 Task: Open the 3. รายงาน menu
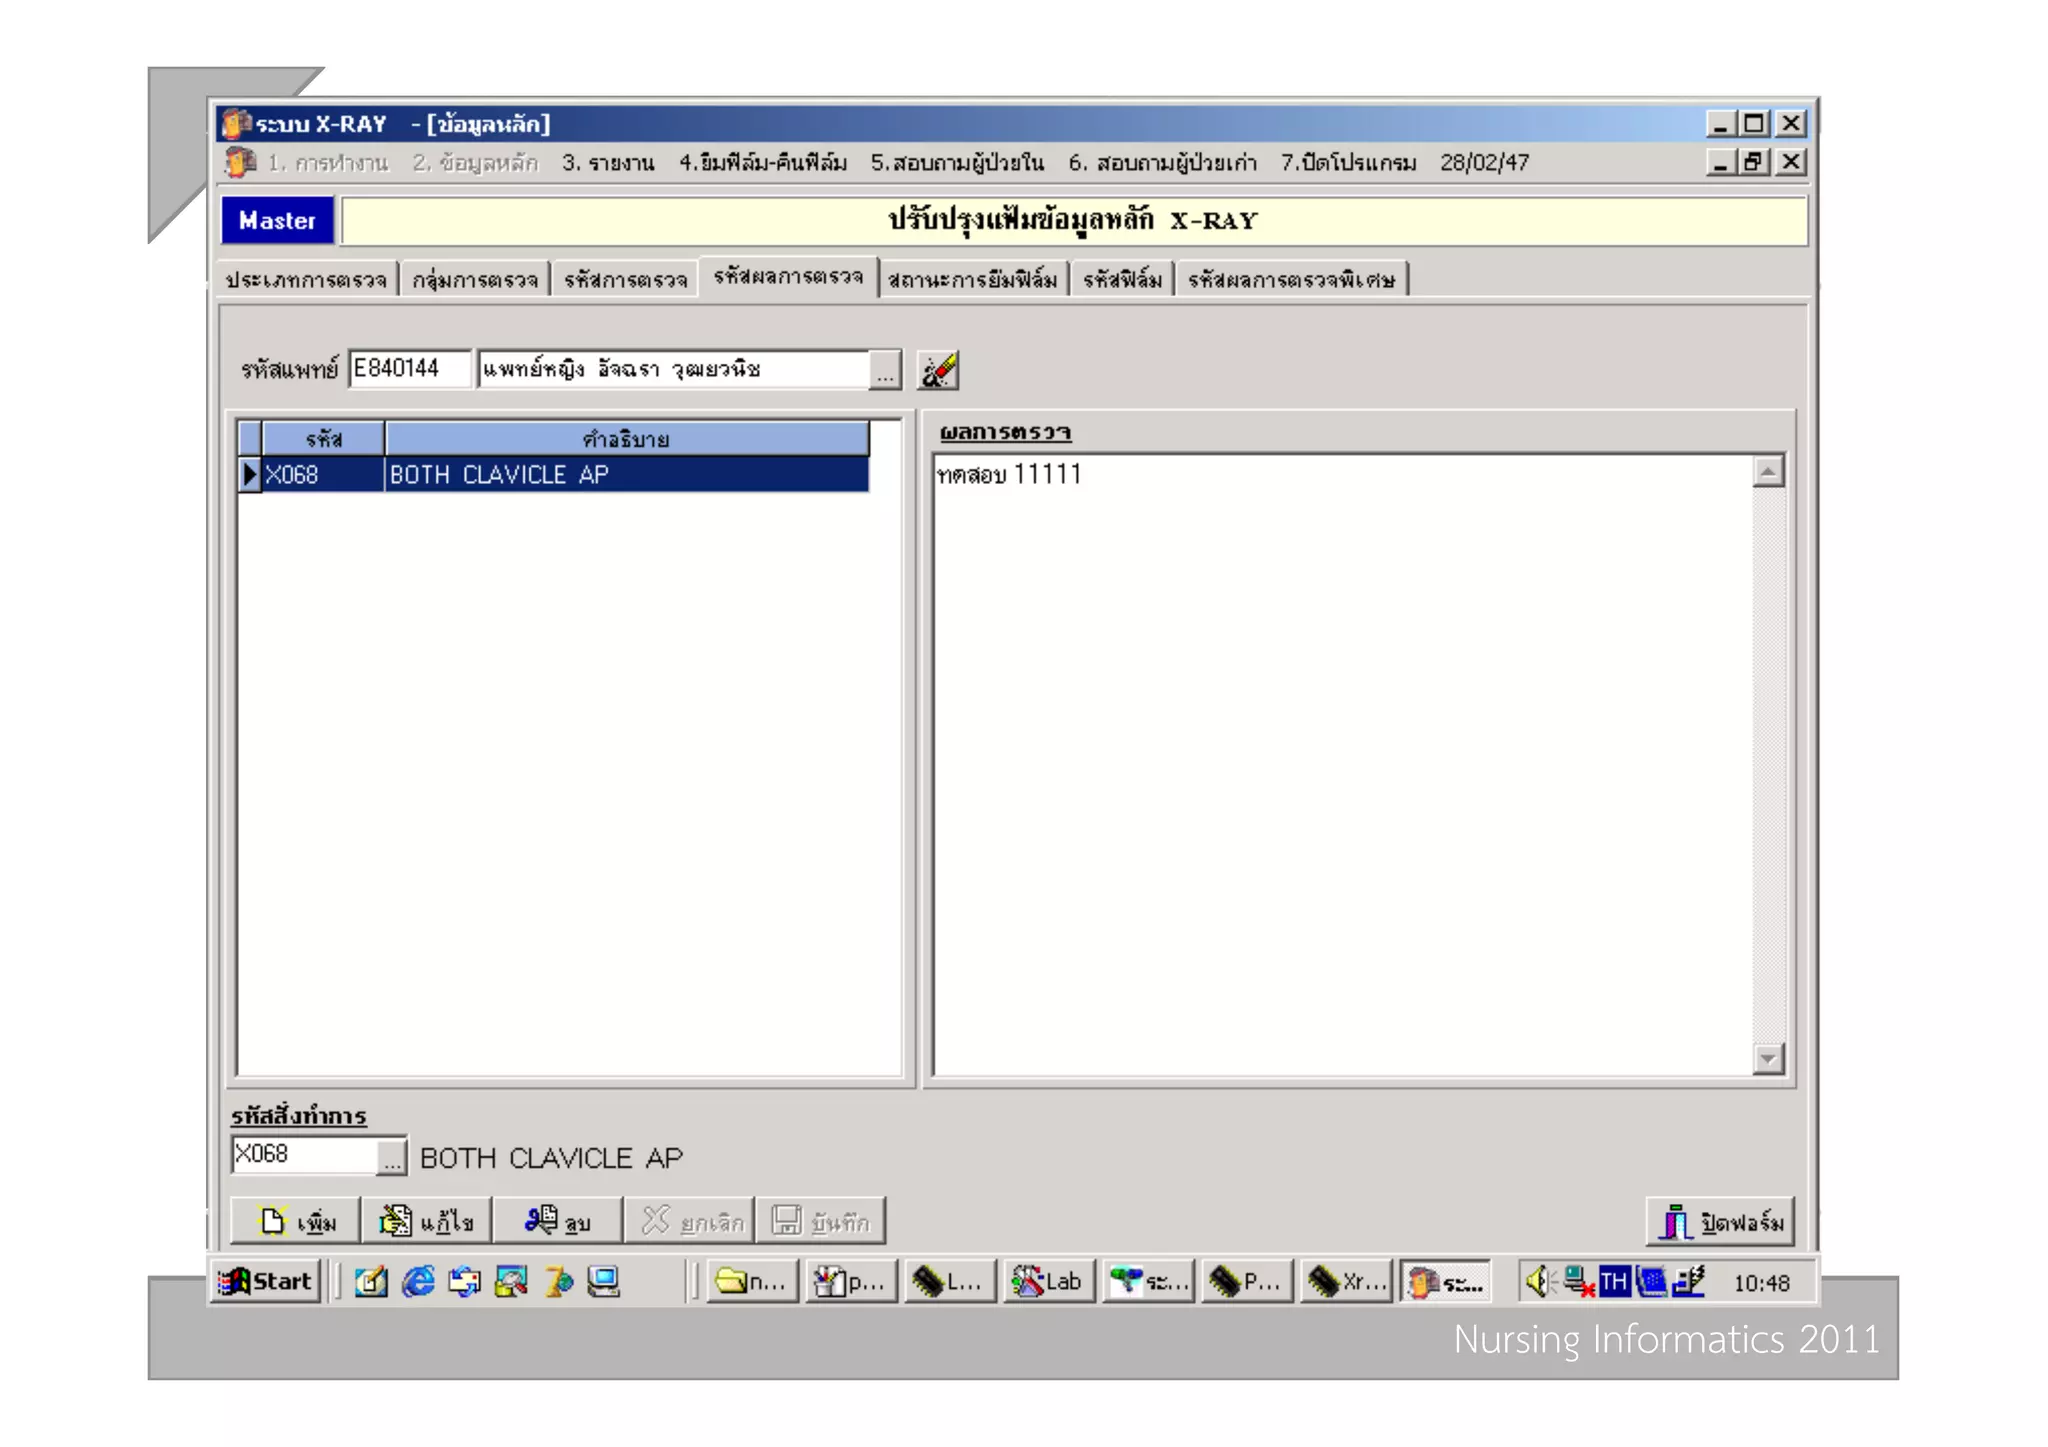(607, 163)
